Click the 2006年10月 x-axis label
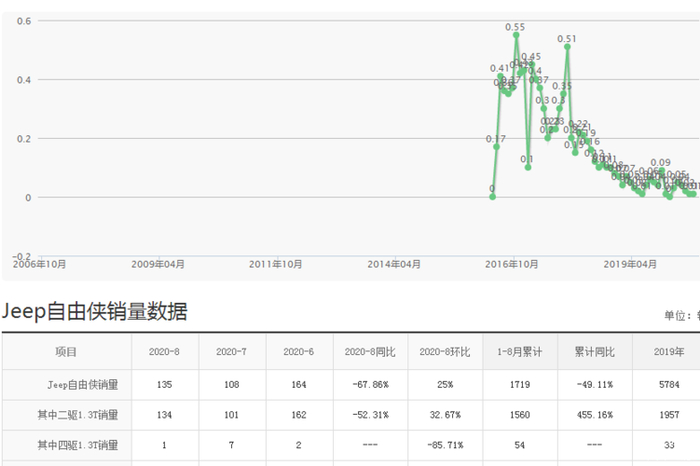Image resolution: width=700 pixels, height=466 pixels. [x=39, y=264]
